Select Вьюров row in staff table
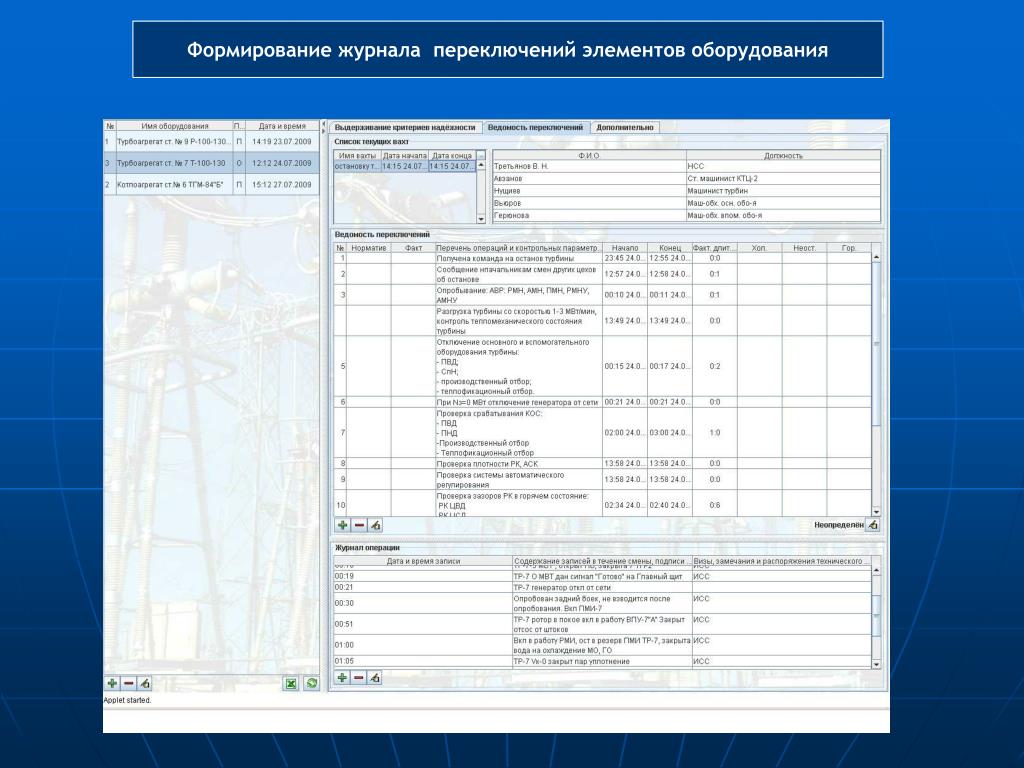The height and width of the screenshot is (768, 1024). (x=686, y=203)
